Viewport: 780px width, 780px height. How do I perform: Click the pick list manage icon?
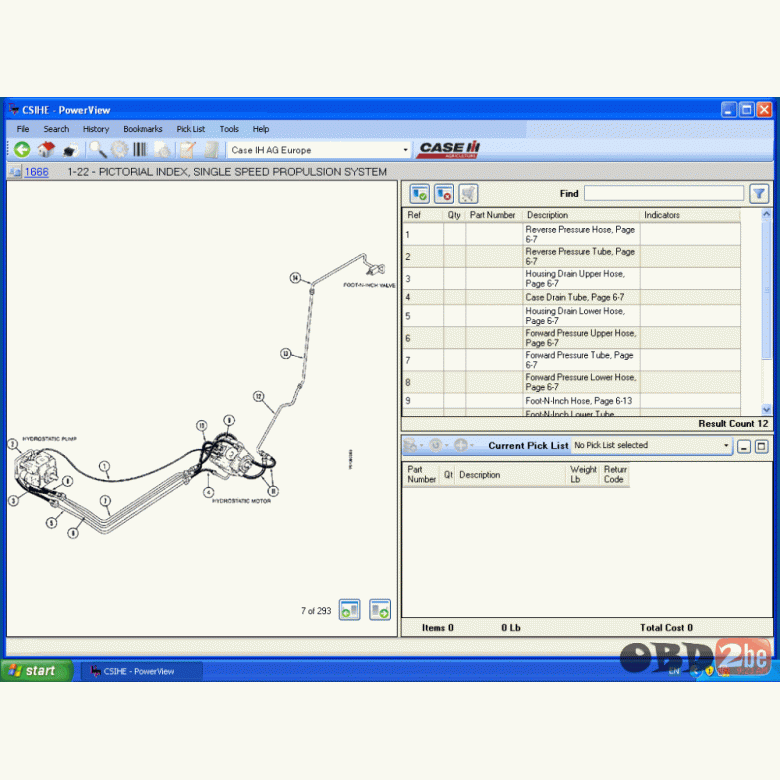point(410,445)
